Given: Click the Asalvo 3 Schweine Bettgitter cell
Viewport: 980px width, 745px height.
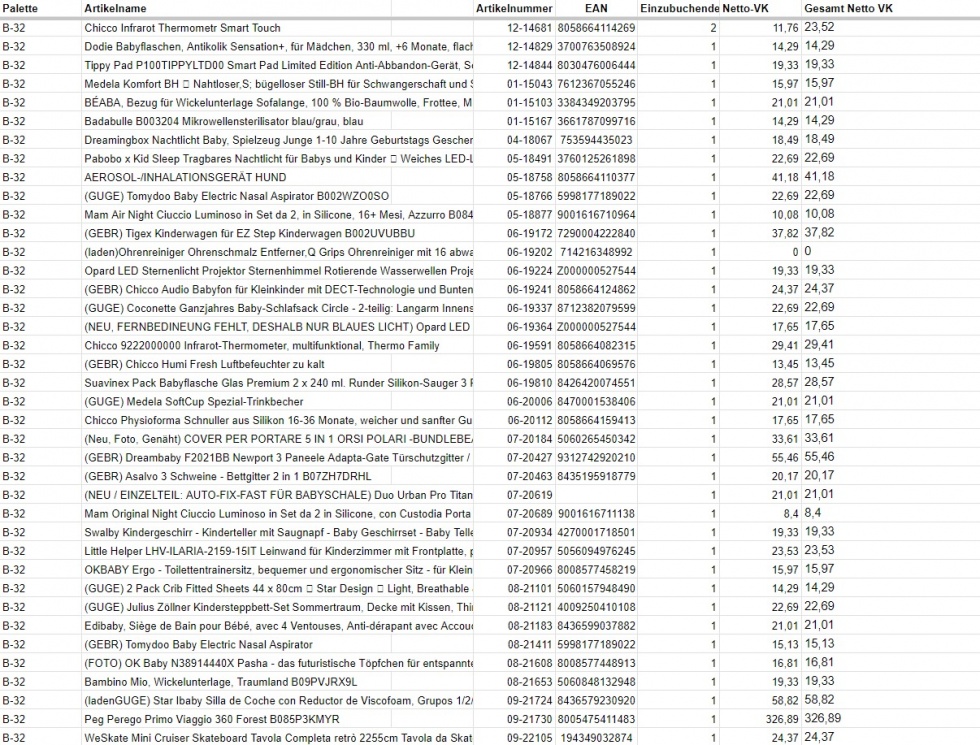Looking at the screenshot, I should (228, 477).
